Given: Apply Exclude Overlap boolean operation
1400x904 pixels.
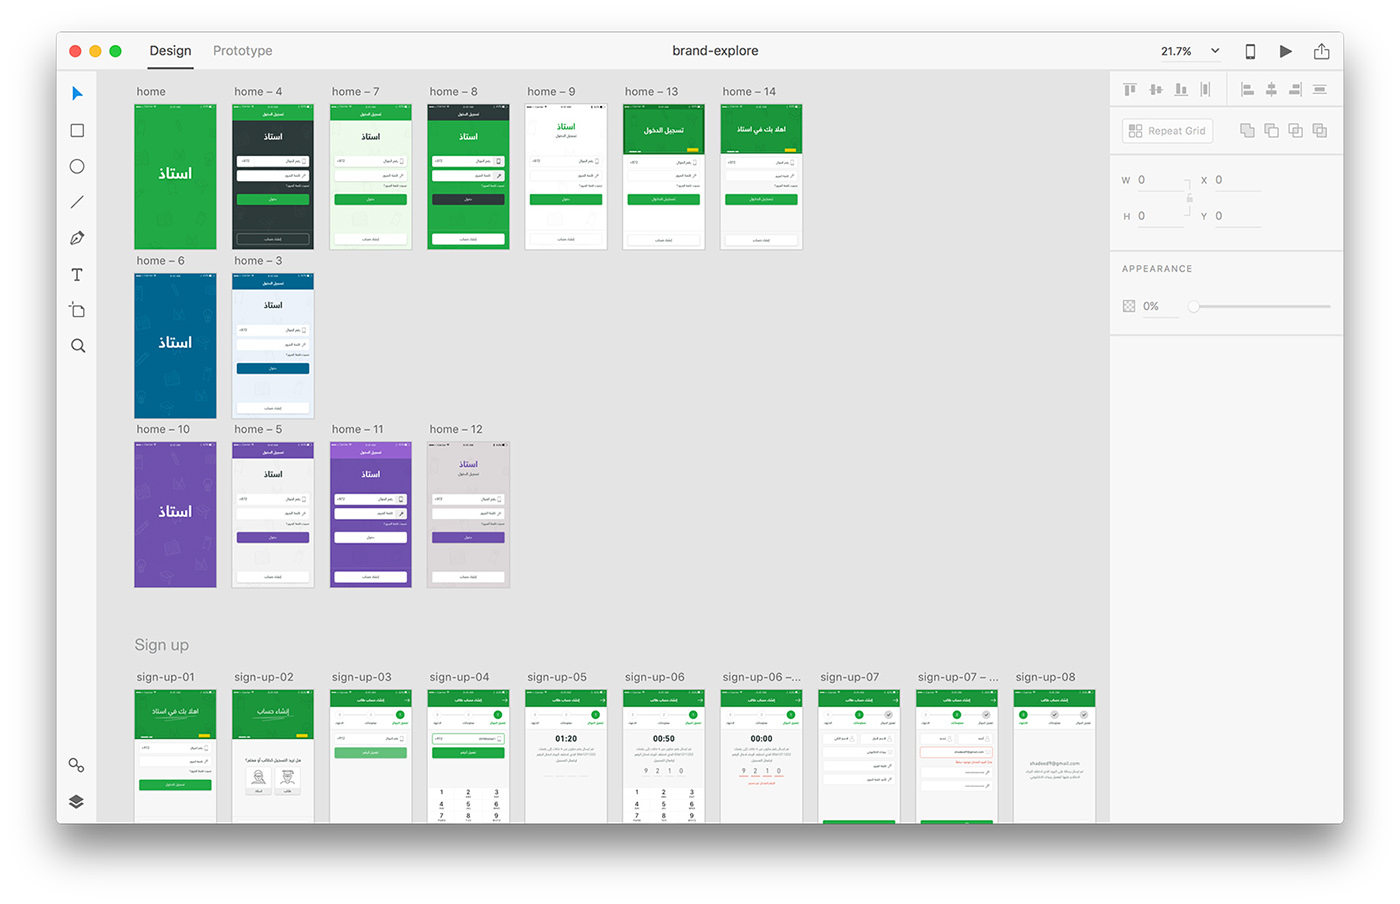Looking at the screenshot, I should tap(1320, 130).
